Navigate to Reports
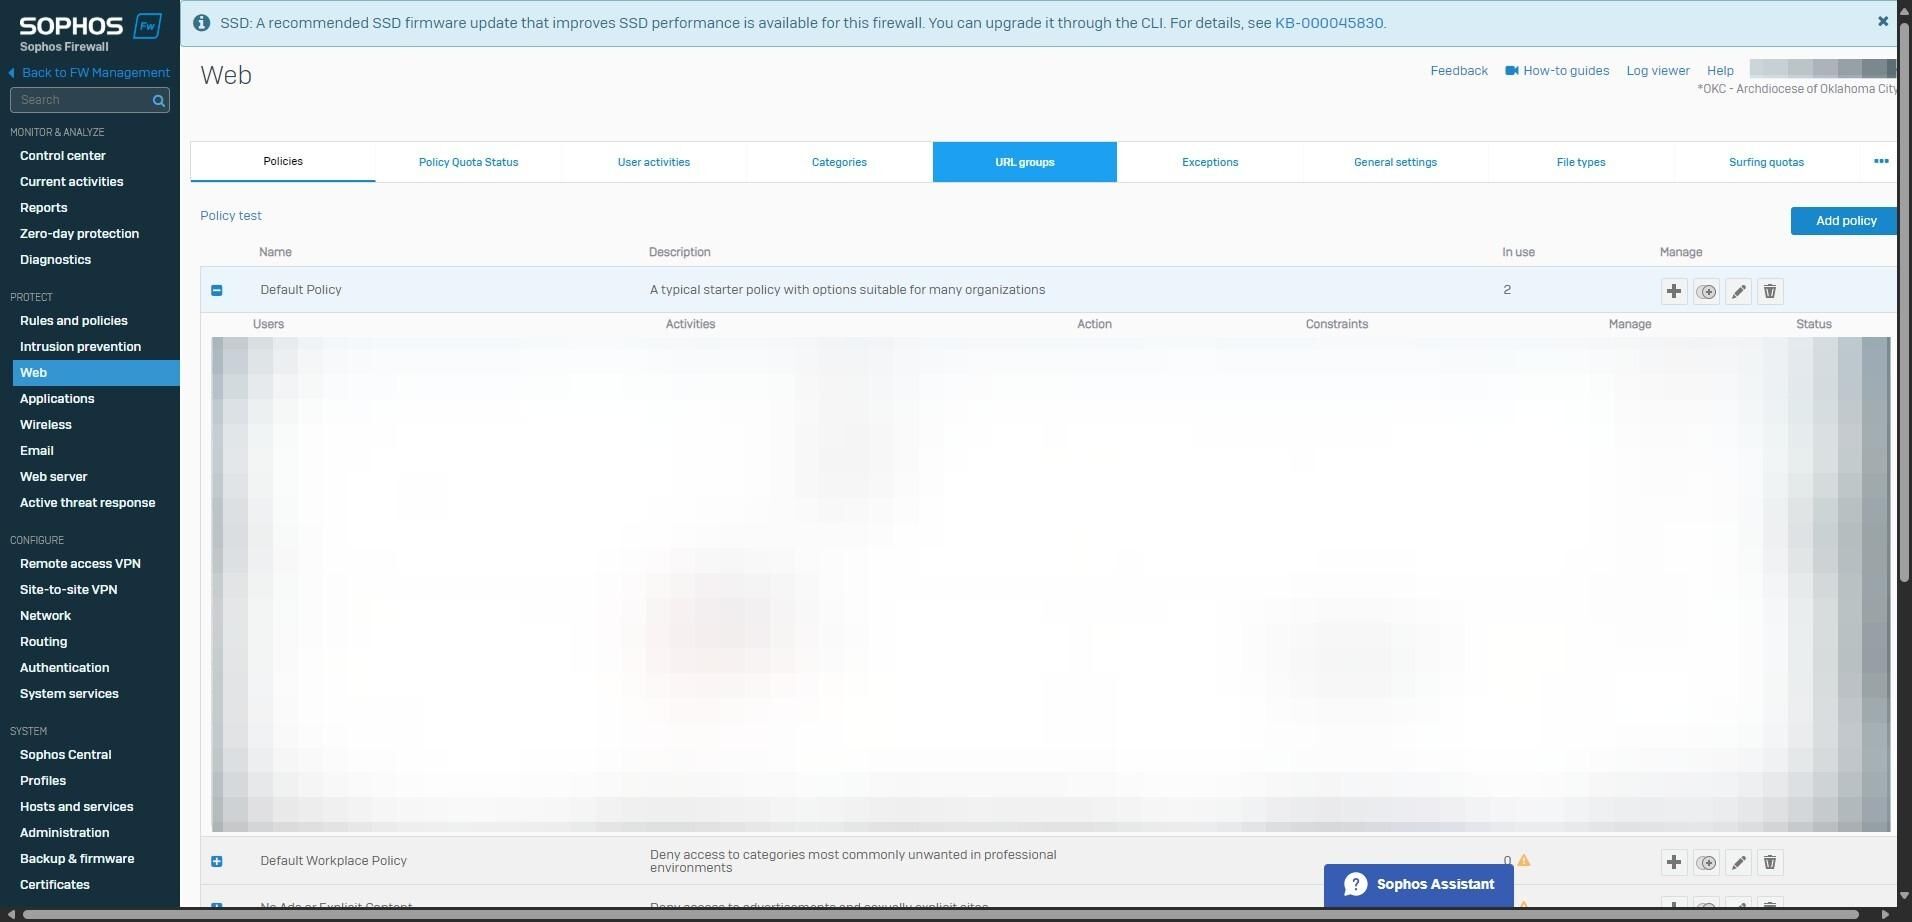The width and height of the screenshot is (1912, 922). [x=44, y=208]
